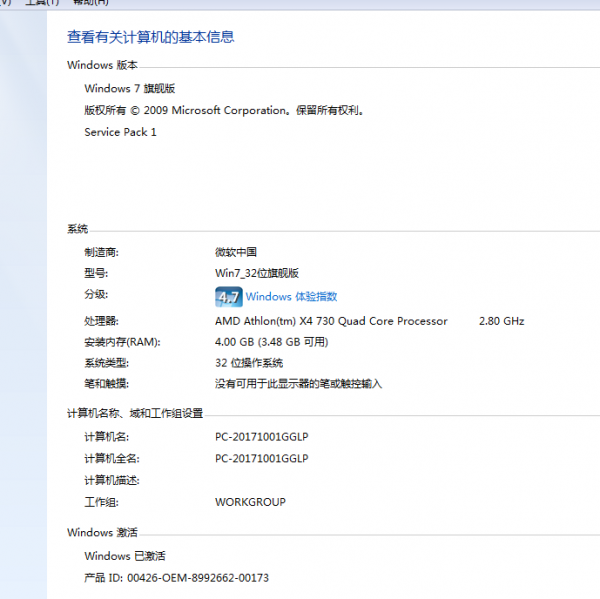Click the Windows 激活 section header

click(102, 532)
